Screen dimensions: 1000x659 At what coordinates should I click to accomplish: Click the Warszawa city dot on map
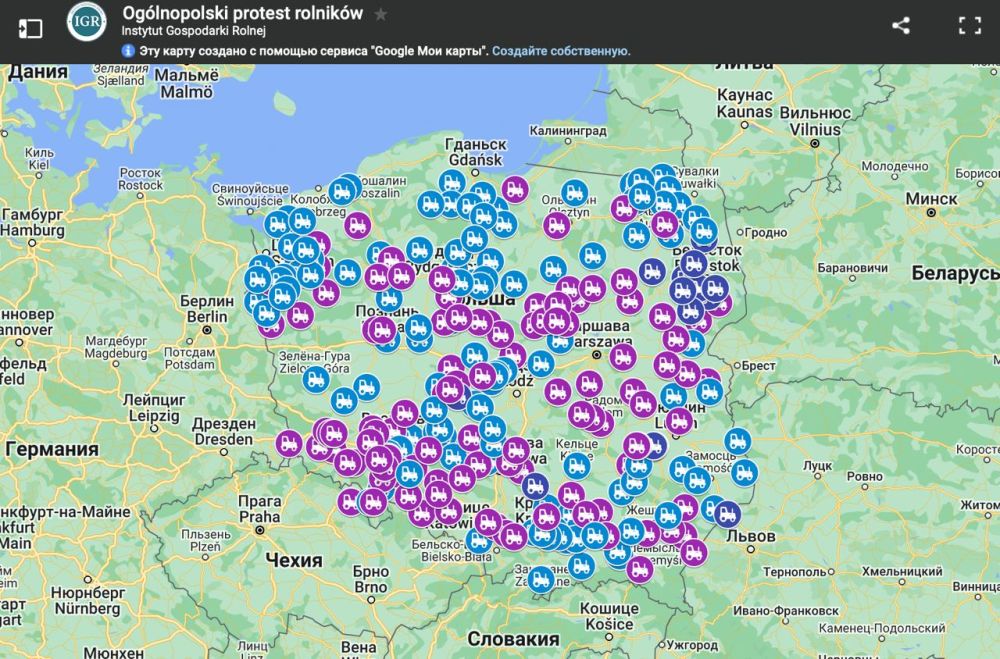tap(596, 354)
